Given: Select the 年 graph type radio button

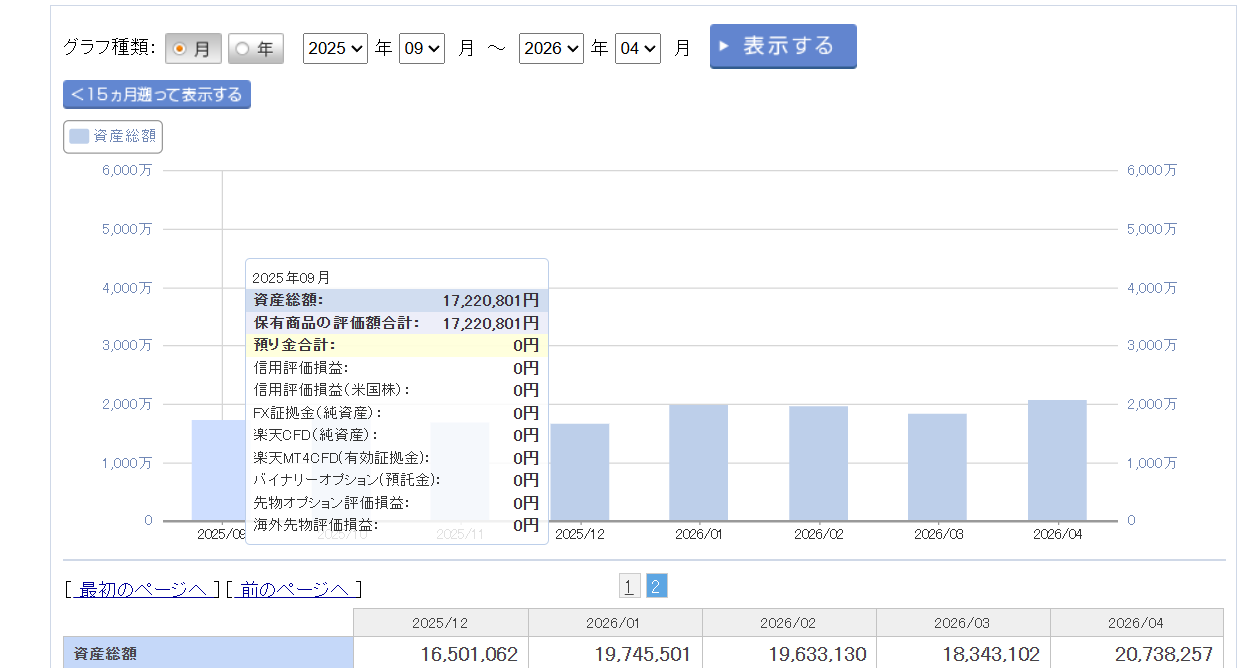Looking at the screenshot, I should coord(255,49).
